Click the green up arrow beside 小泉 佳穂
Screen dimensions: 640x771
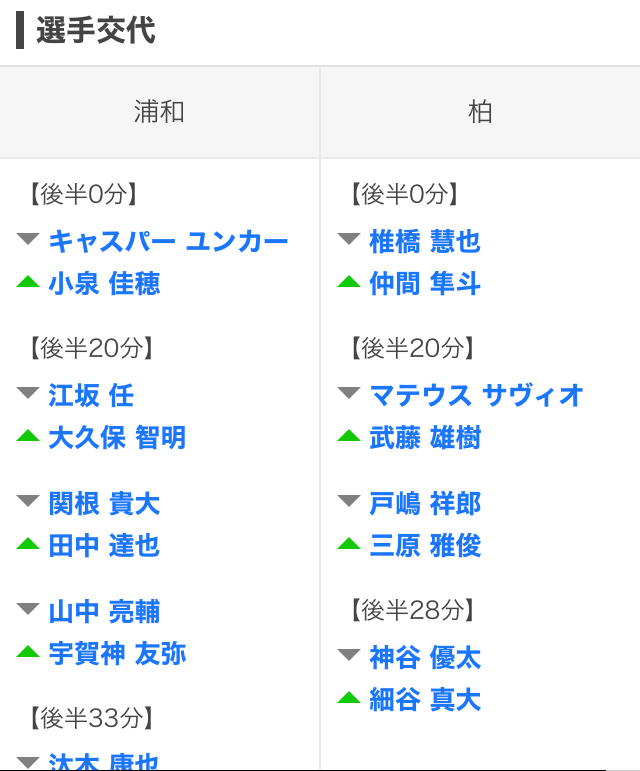pos(28,282)
